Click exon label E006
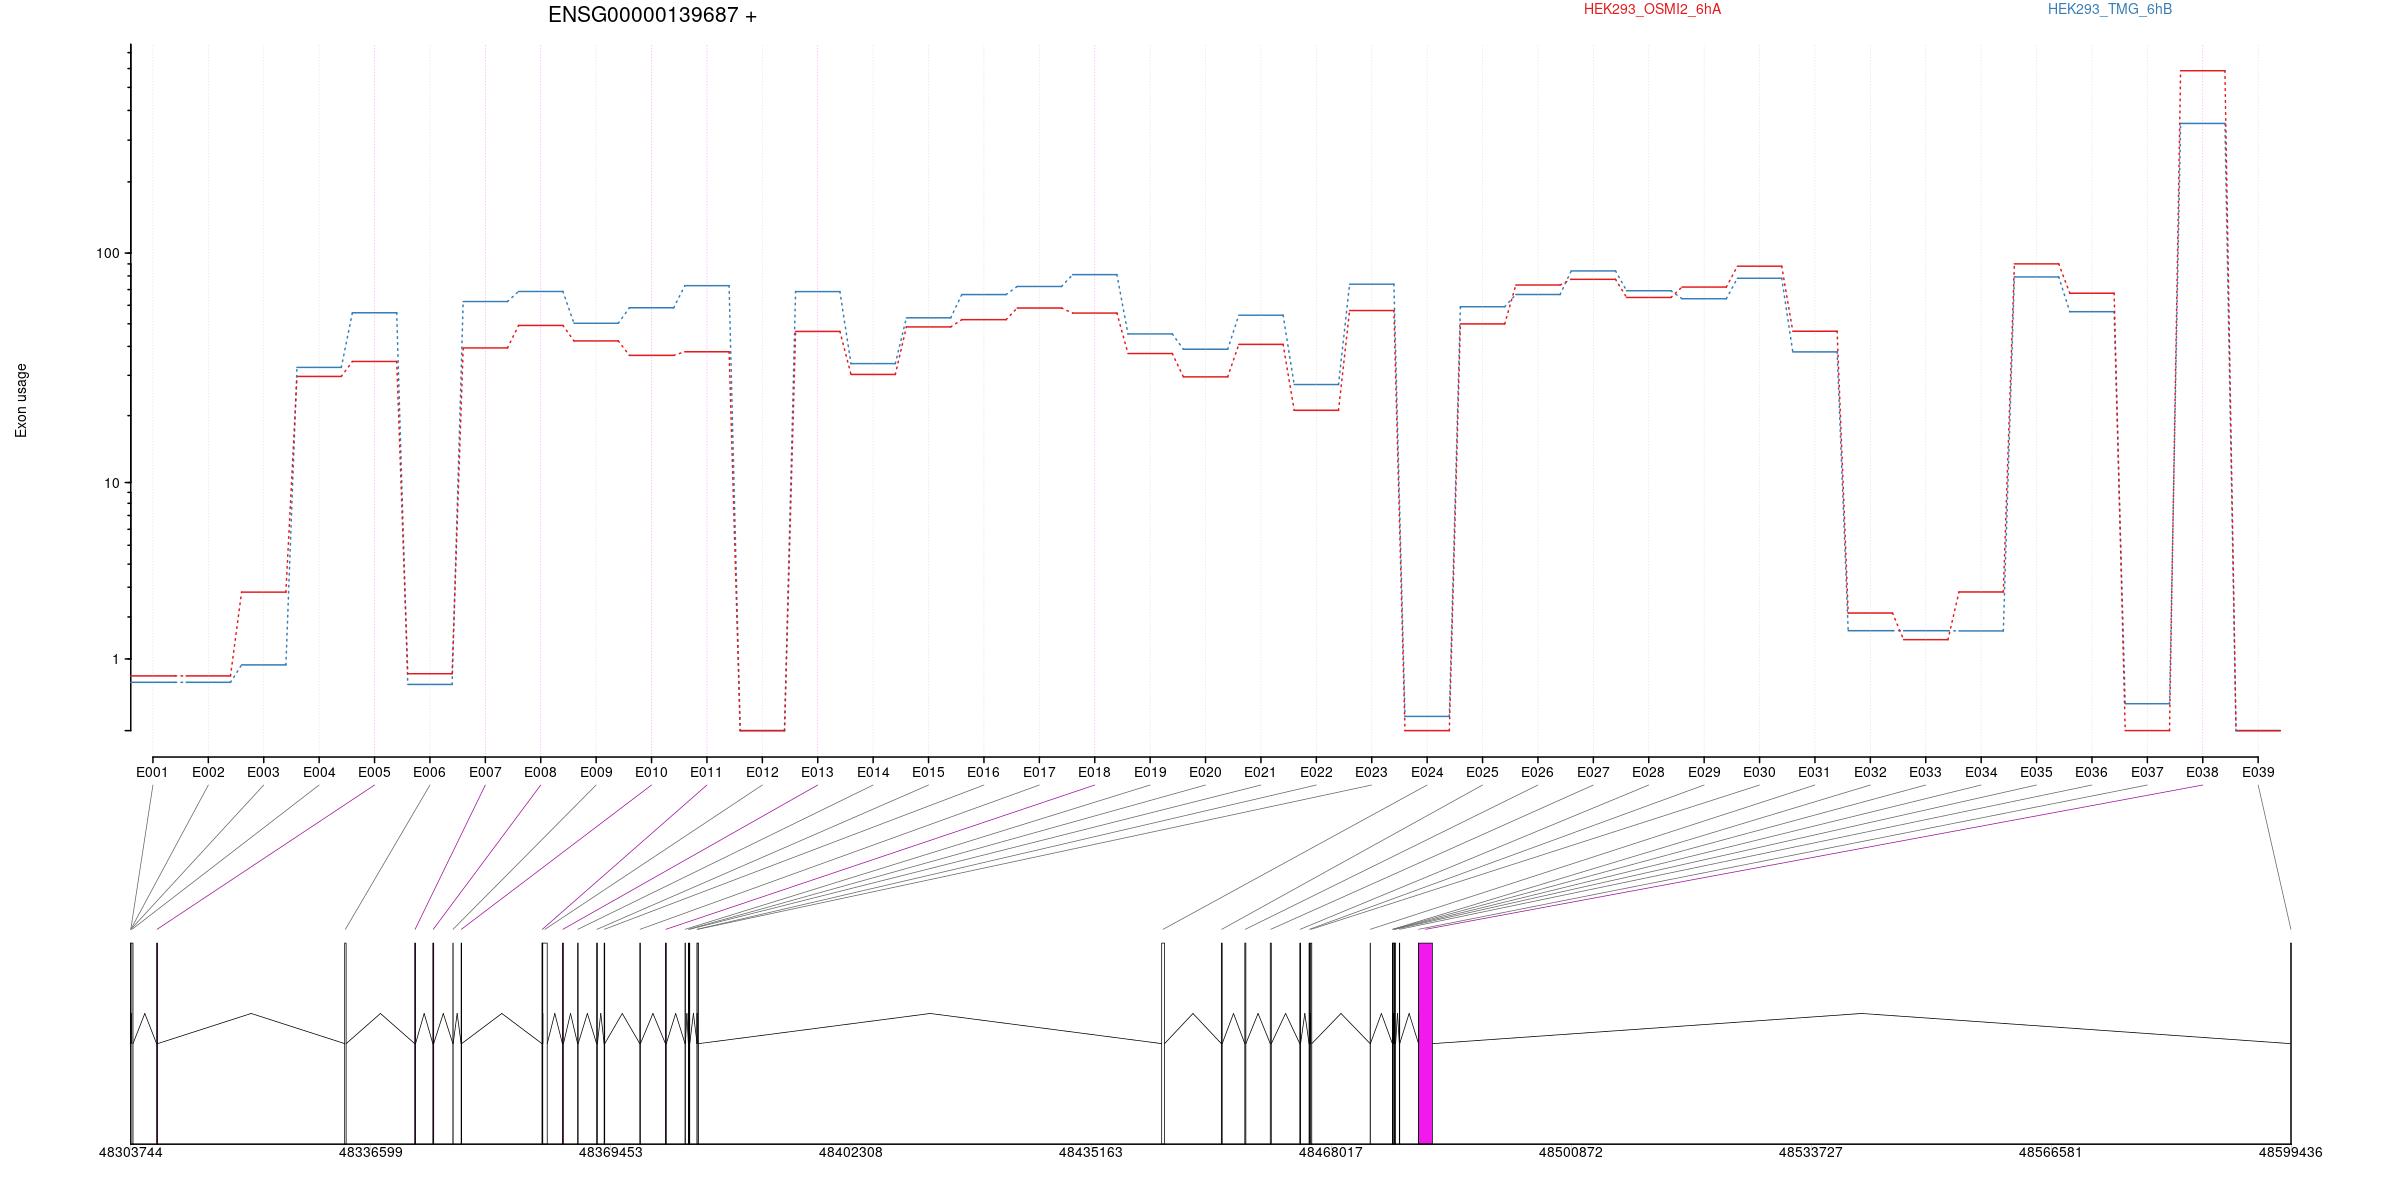The height and width of the screenshot is (1200, 2400). 429,772
